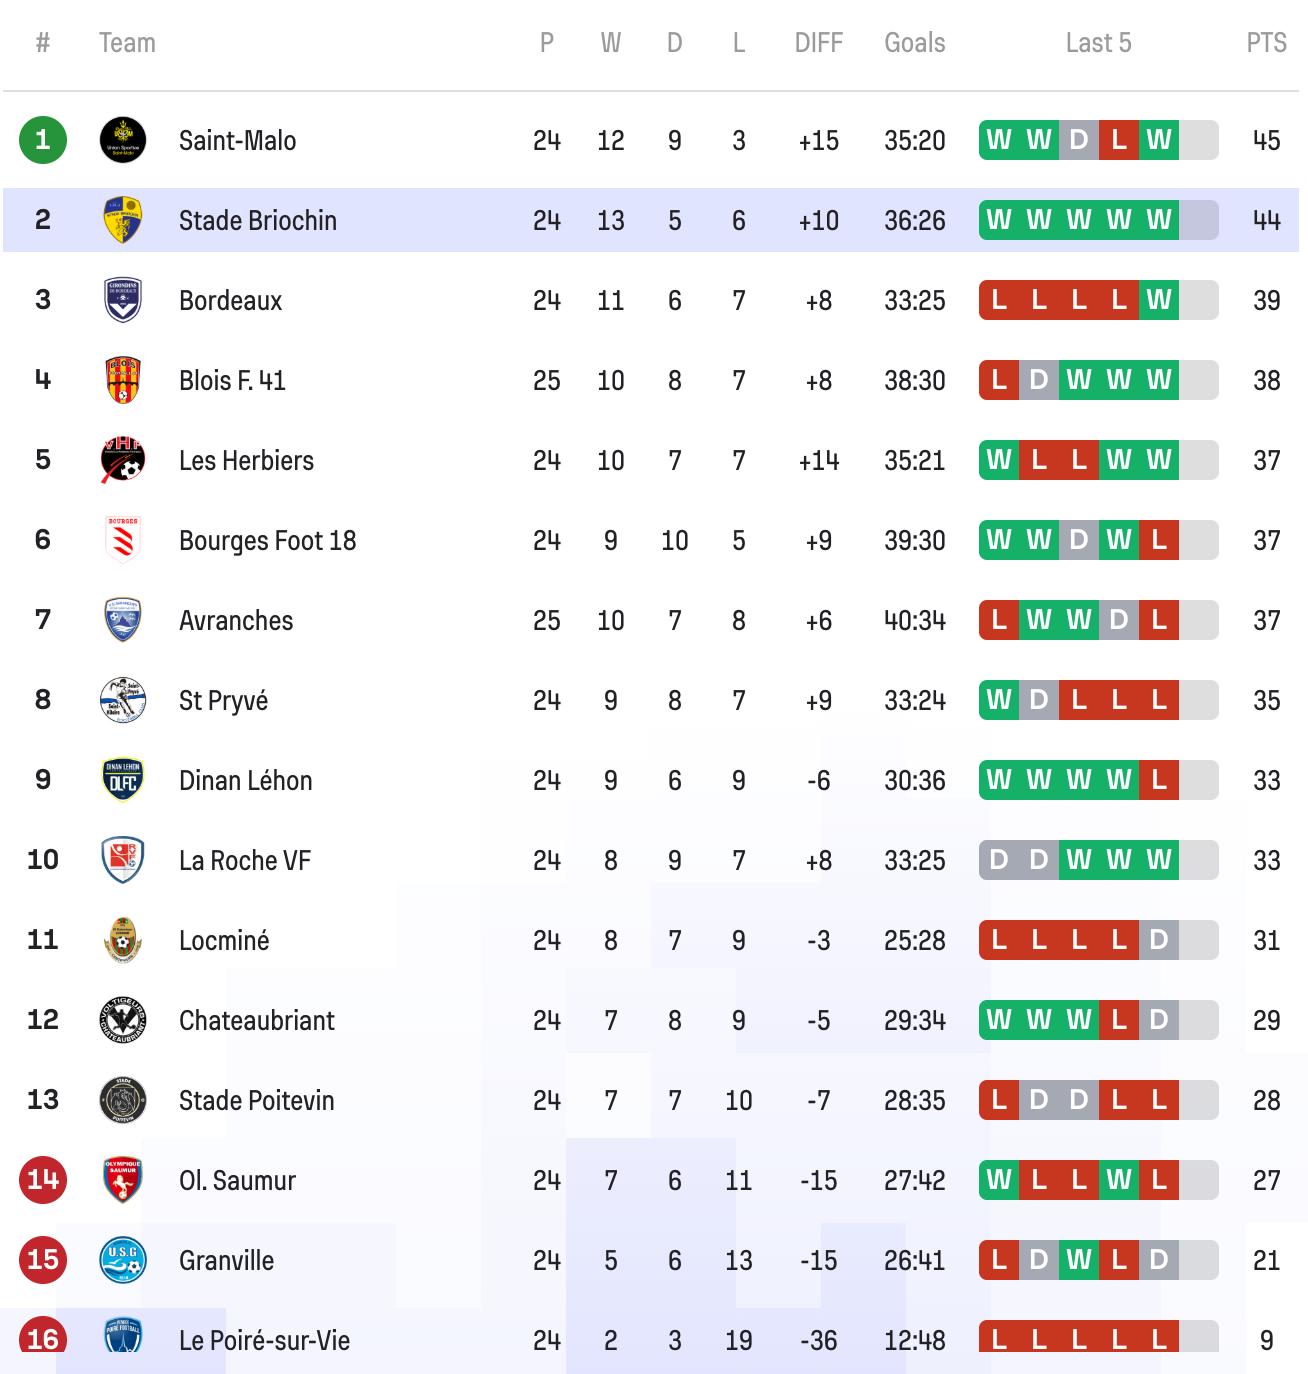This screenshot has height=1374, width=1308.
Task: Select the Blois F. 41 crest
Action: pyautogui.click(x=123, y=380)
